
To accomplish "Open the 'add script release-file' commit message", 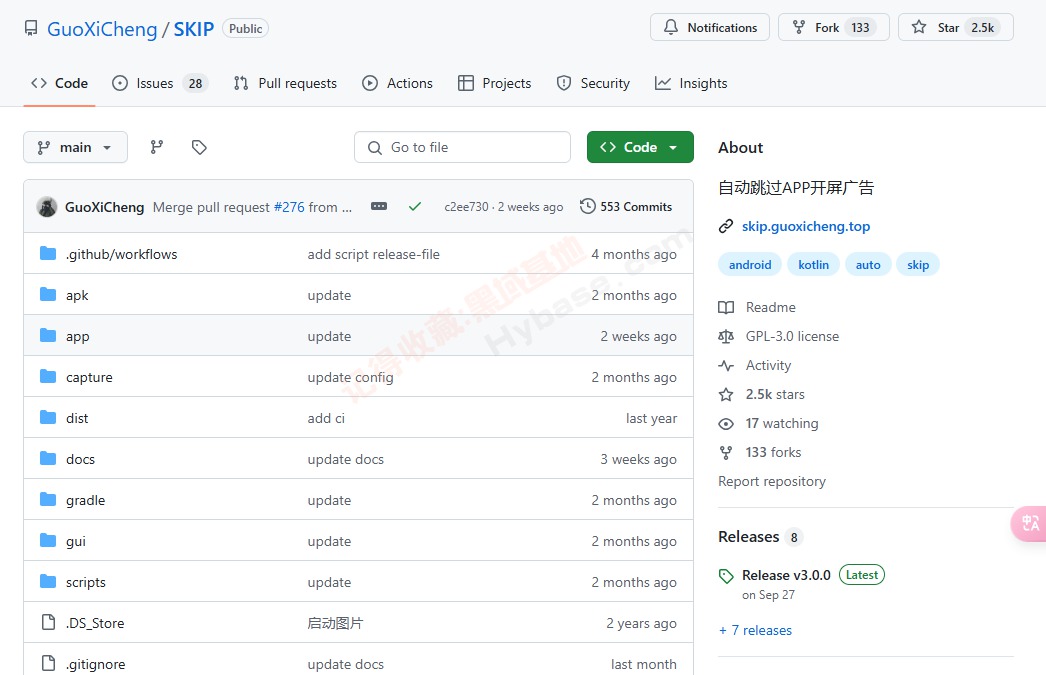I will [x=374, y=254].
